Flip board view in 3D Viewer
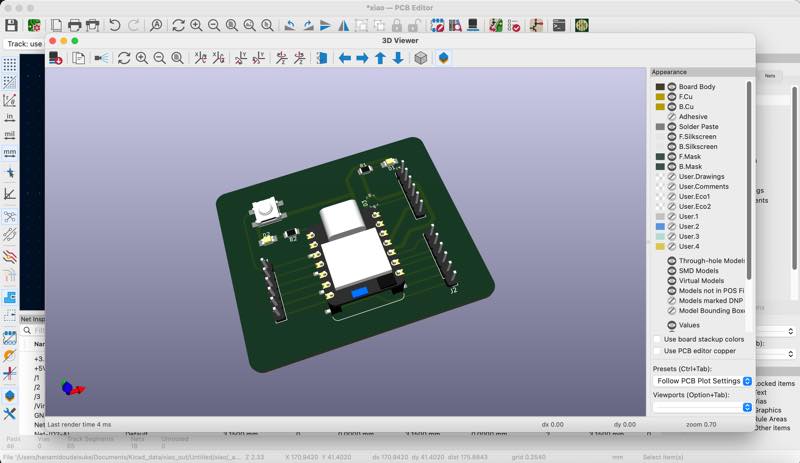 (x=322, y=58)
